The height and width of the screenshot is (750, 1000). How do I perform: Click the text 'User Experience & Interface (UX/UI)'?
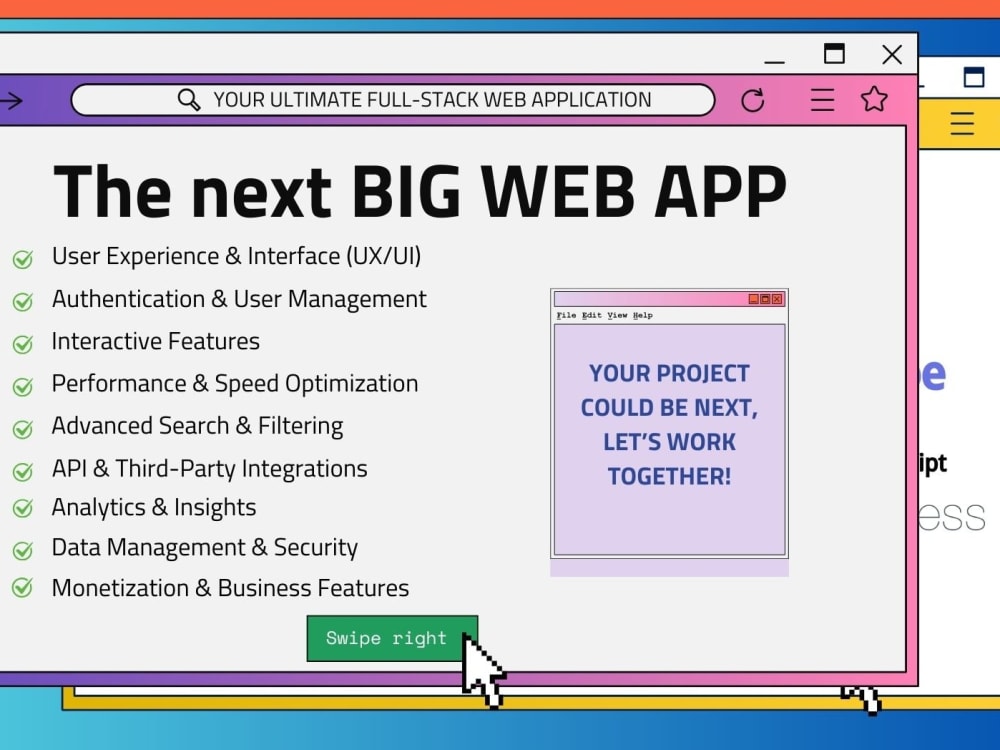click(x=237, y=256)
